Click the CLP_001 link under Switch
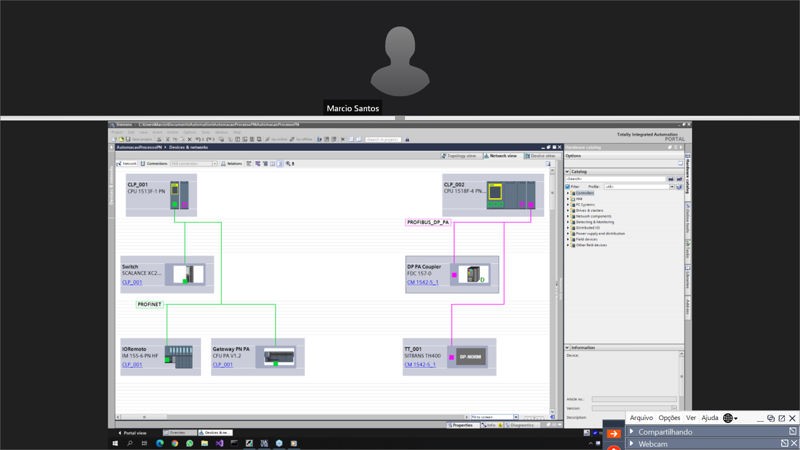Viewport: 800px width, 450px height. pos(132,282)
